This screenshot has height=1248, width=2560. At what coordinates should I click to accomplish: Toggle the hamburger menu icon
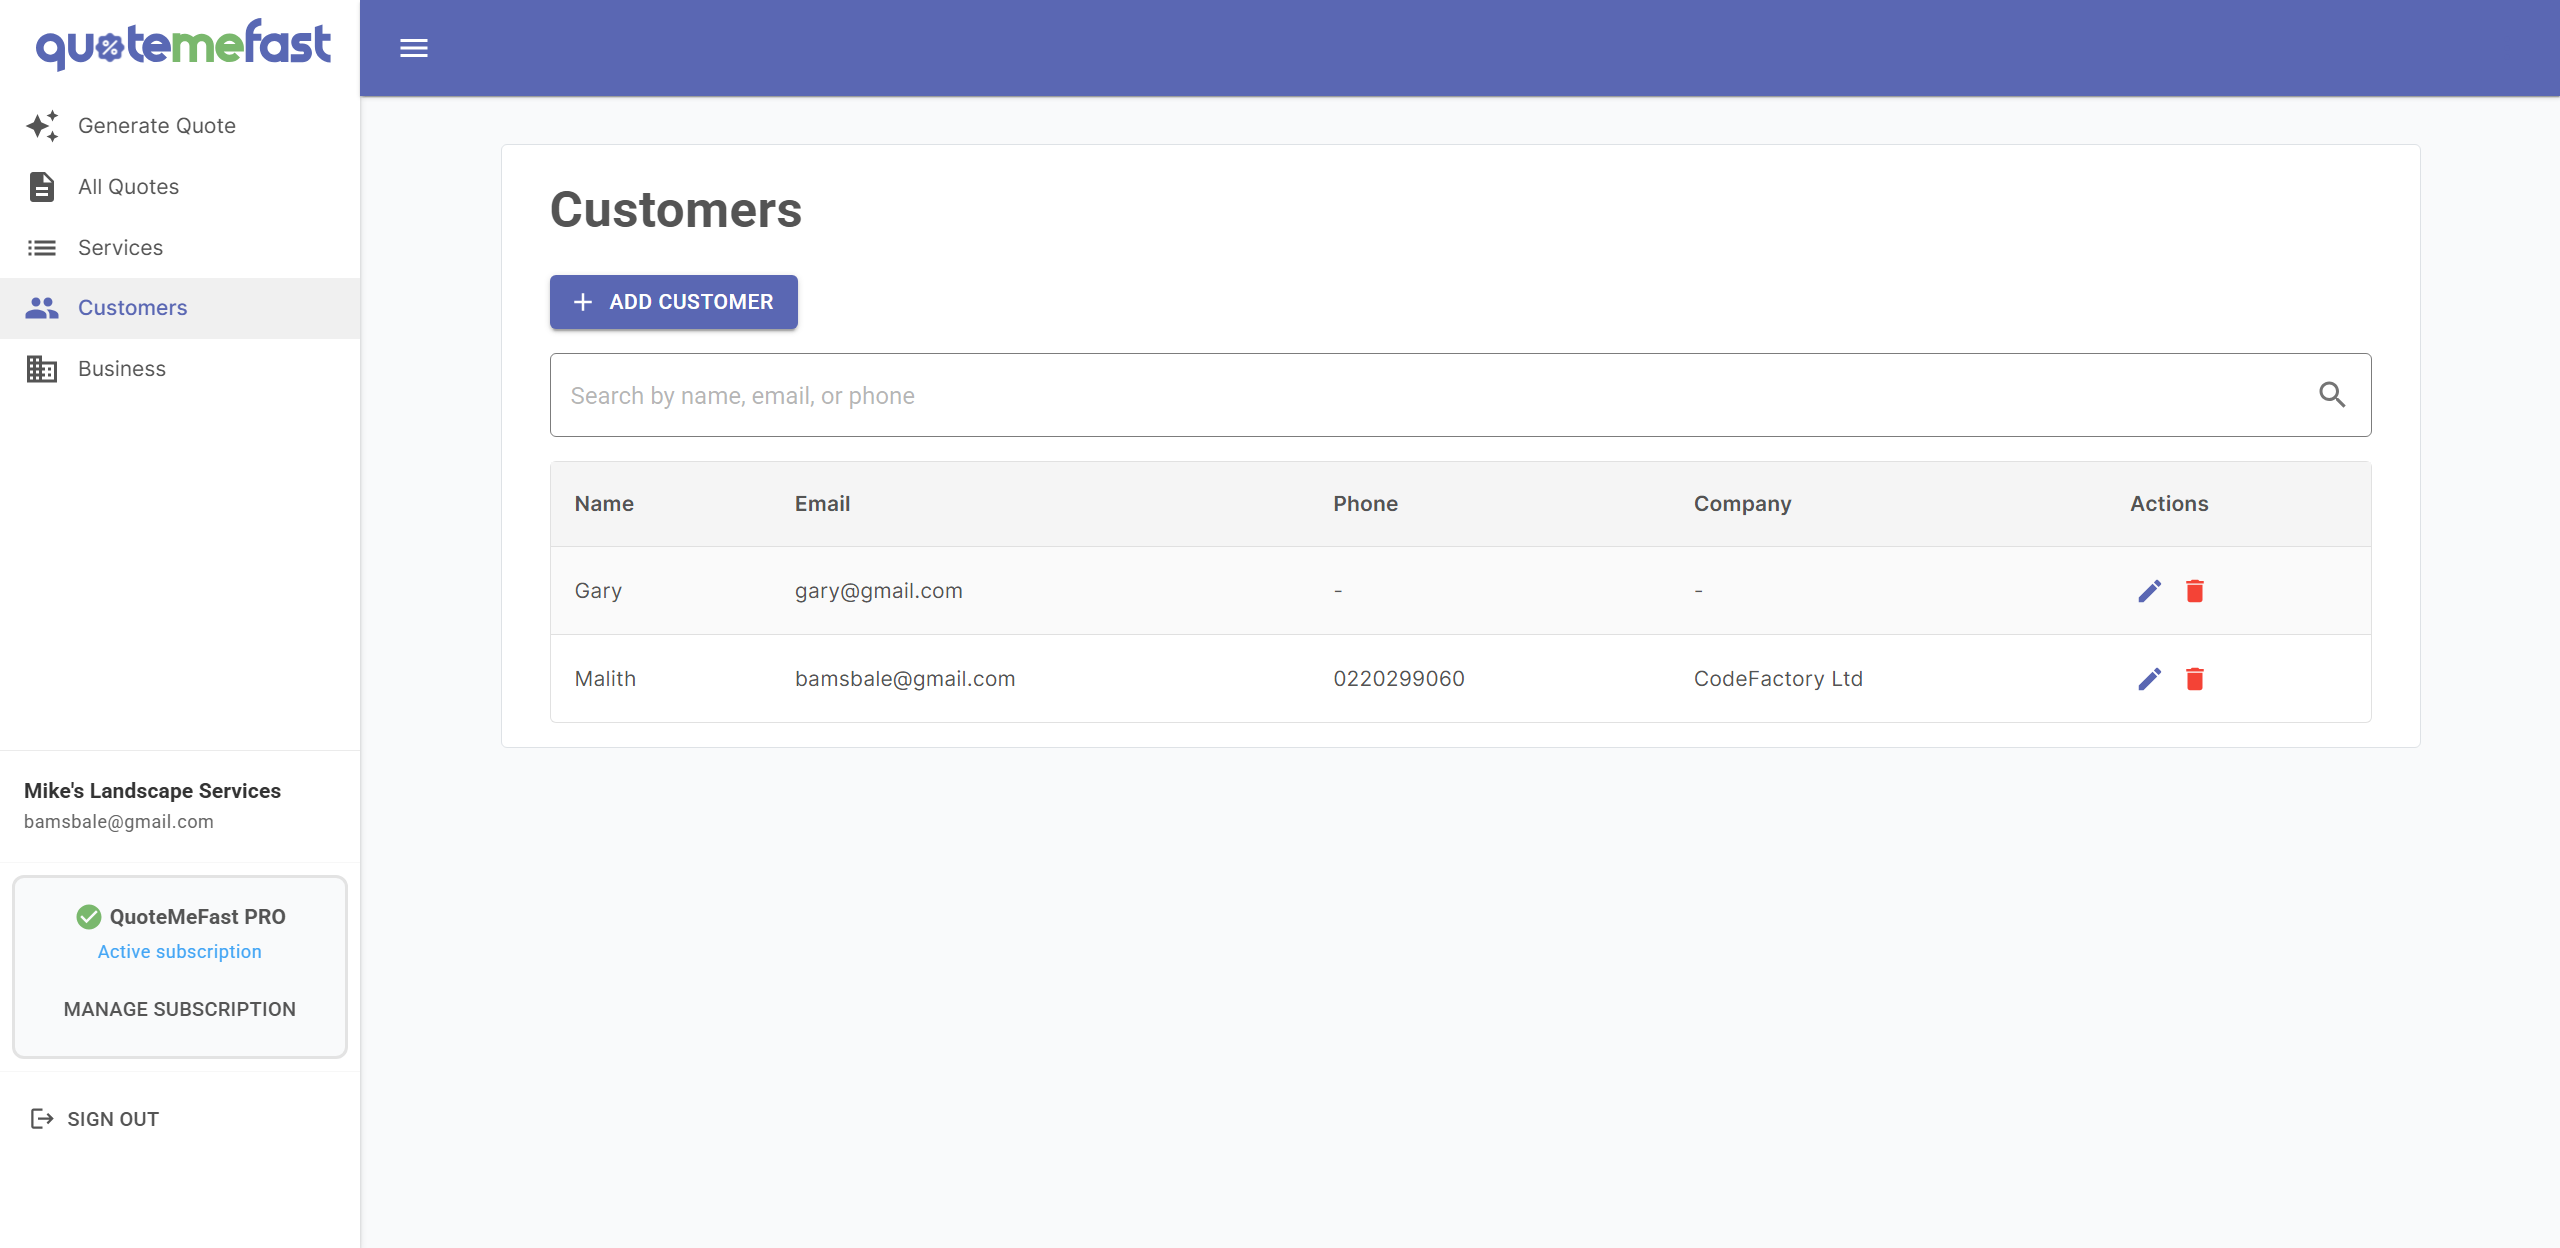(x=414, y=48)
